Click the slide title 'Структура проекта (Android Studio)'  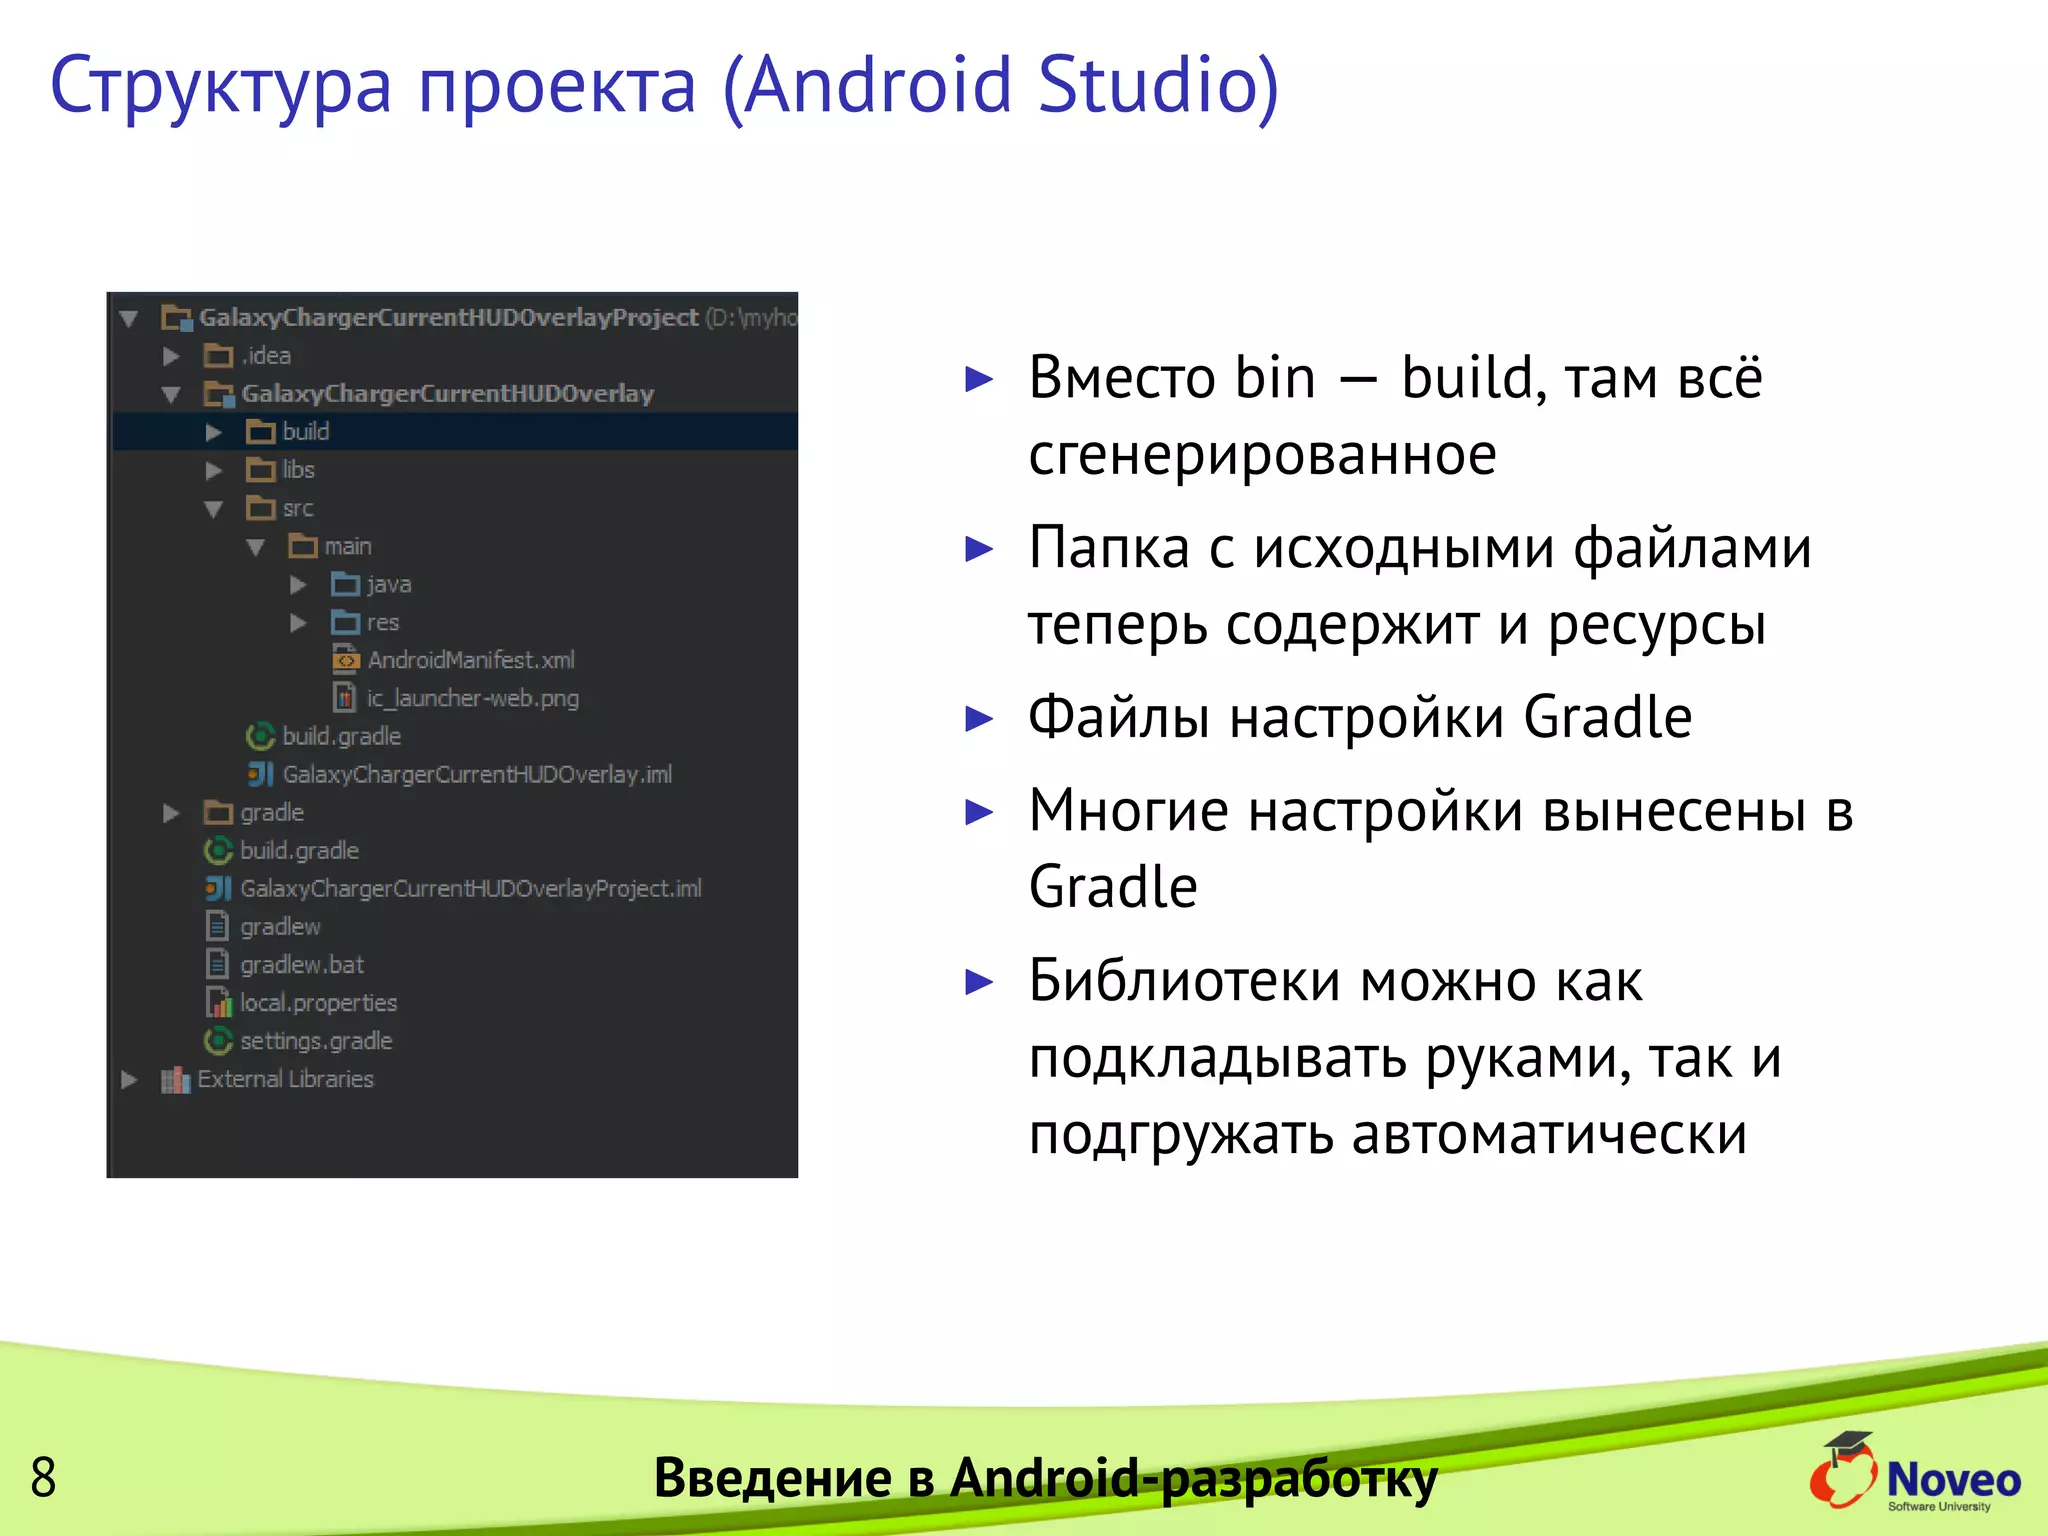pos(665,85)
